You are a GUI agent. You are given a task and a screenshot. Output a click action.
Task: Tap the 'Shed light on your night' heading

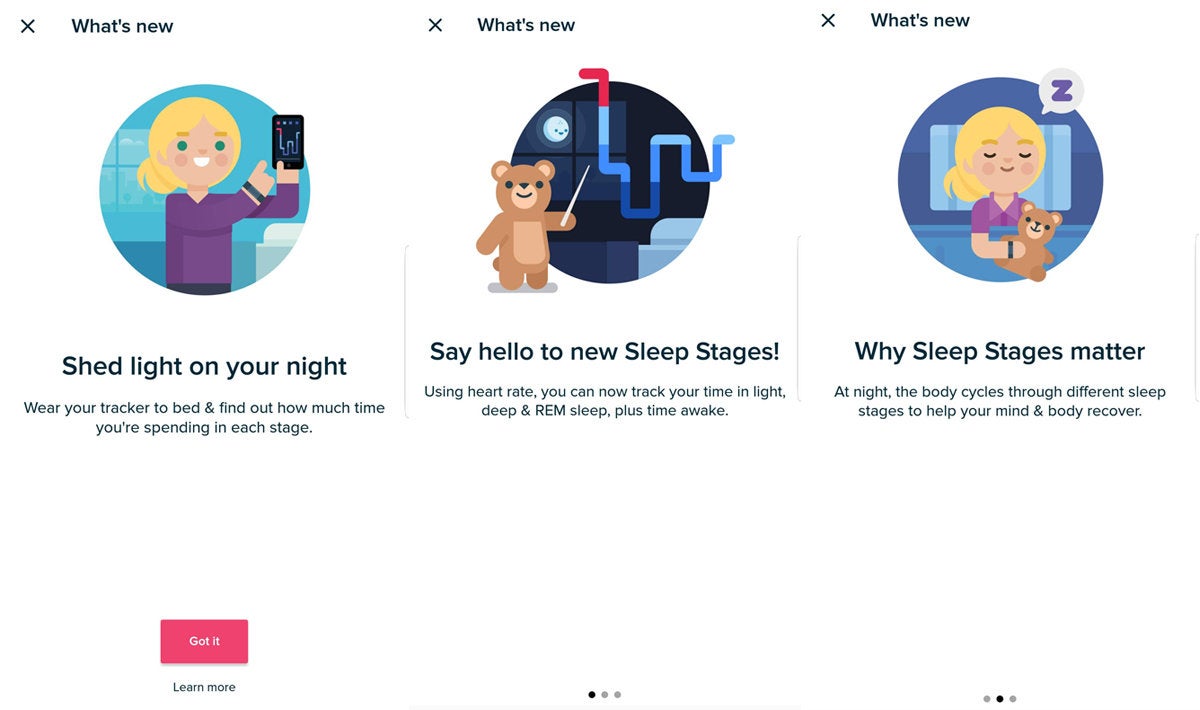[x=204, y=366]
